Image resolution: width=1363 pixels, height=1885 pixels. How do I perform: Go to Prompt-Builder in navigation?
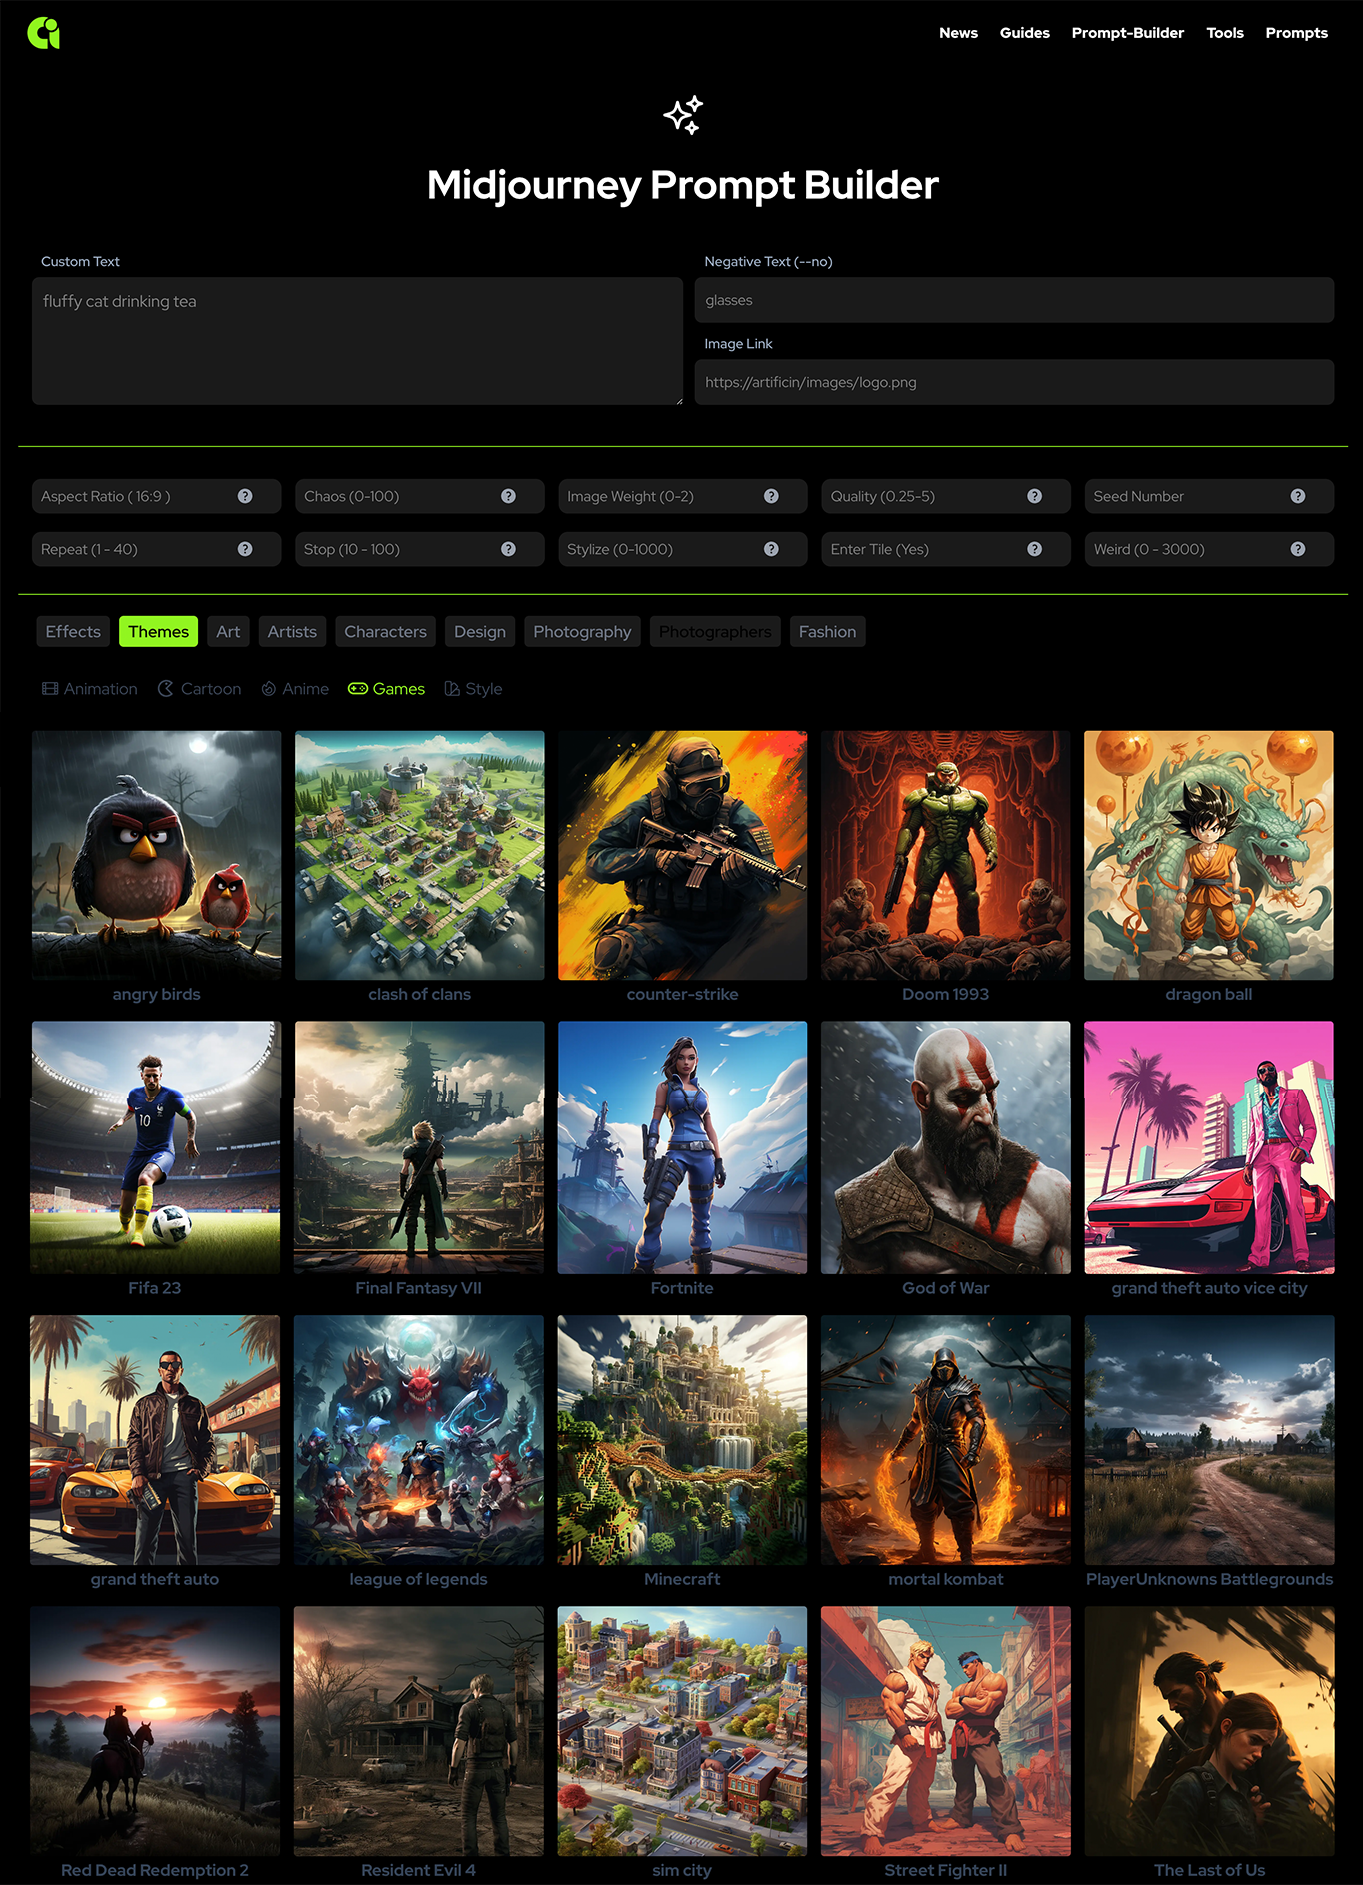(1127, 33)
